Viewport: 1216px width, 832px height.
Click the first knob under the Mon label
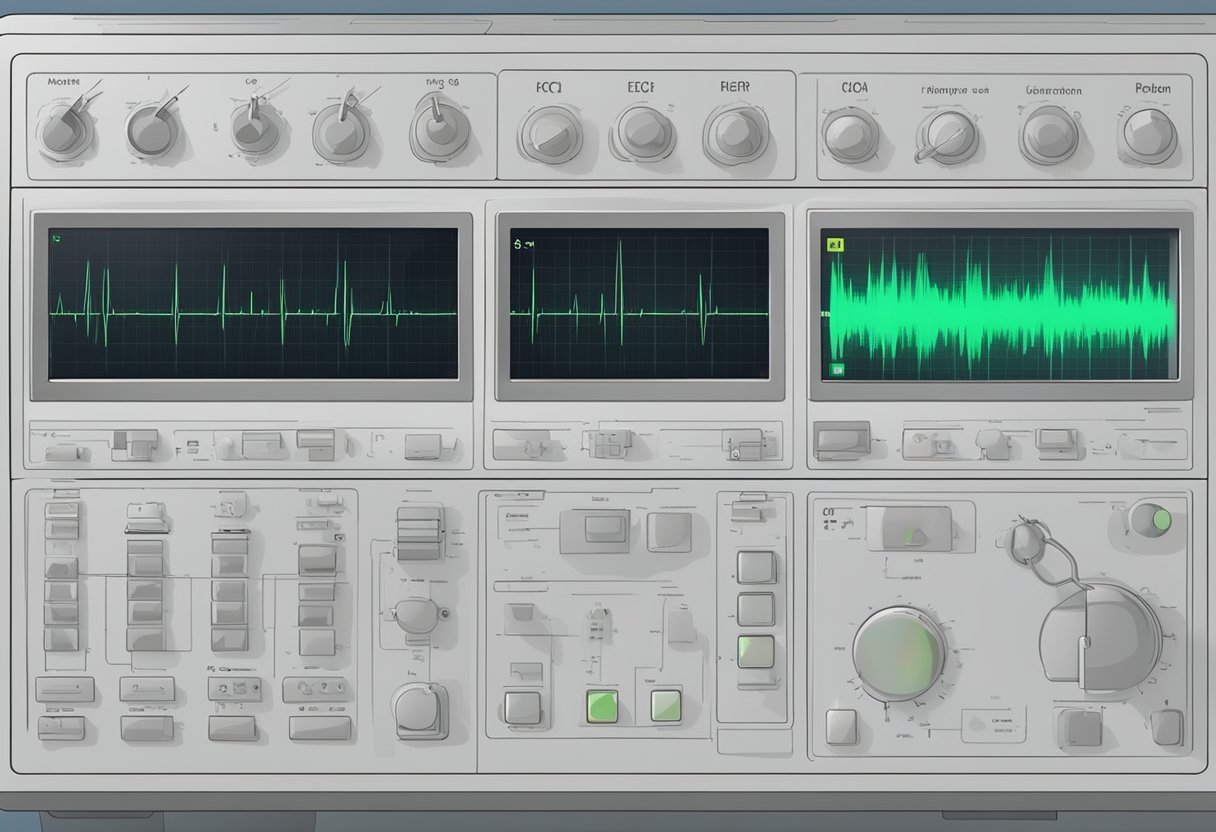pos(66,131)
